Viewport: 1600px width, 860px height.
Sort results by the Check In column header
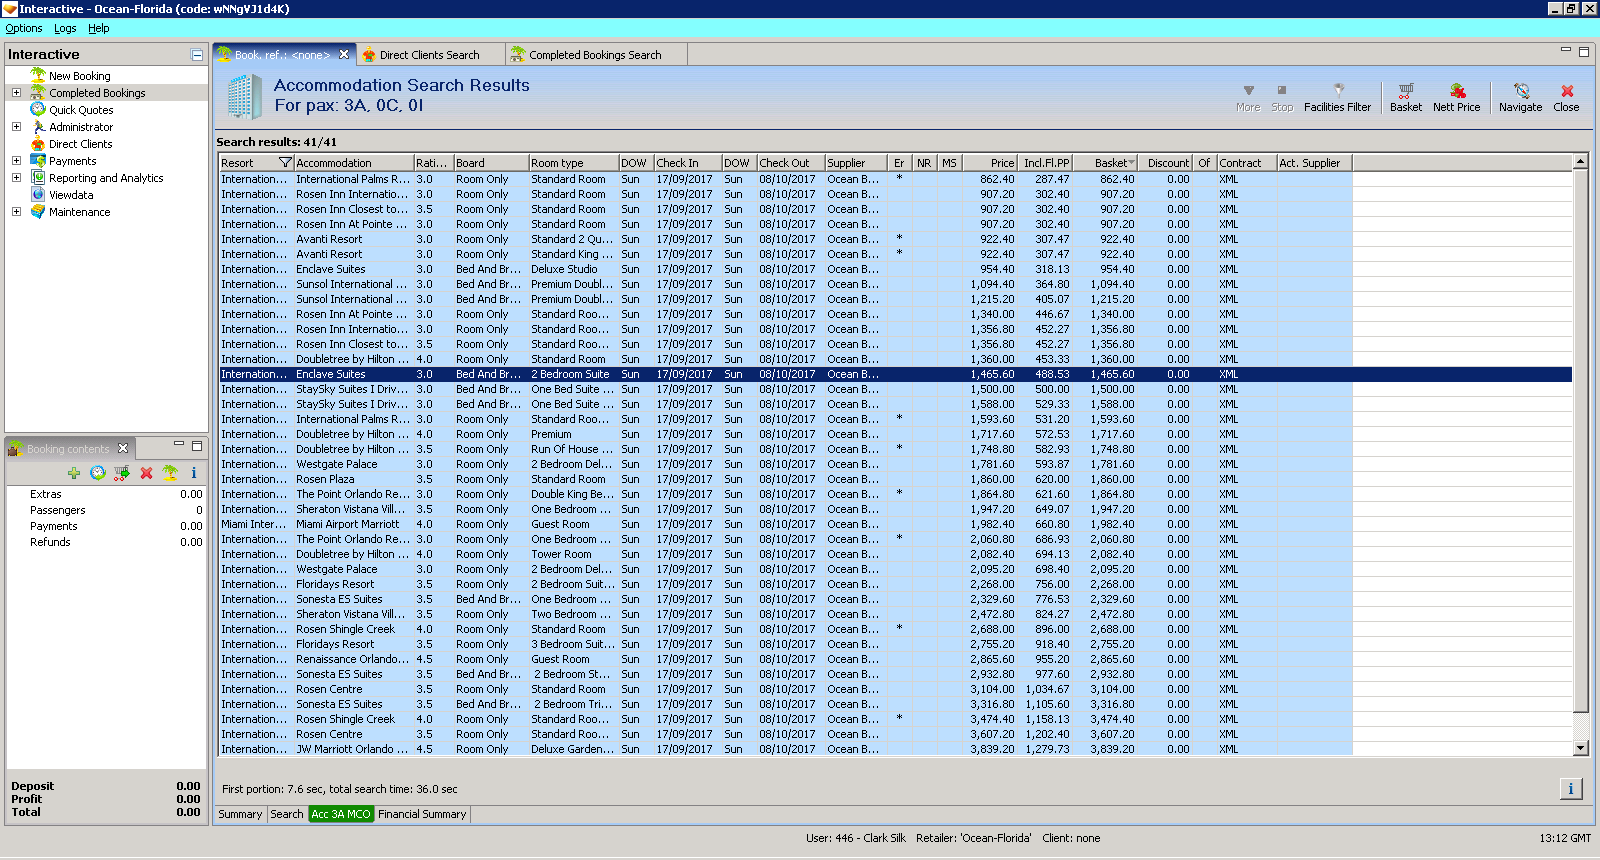(x=688, y=163)
